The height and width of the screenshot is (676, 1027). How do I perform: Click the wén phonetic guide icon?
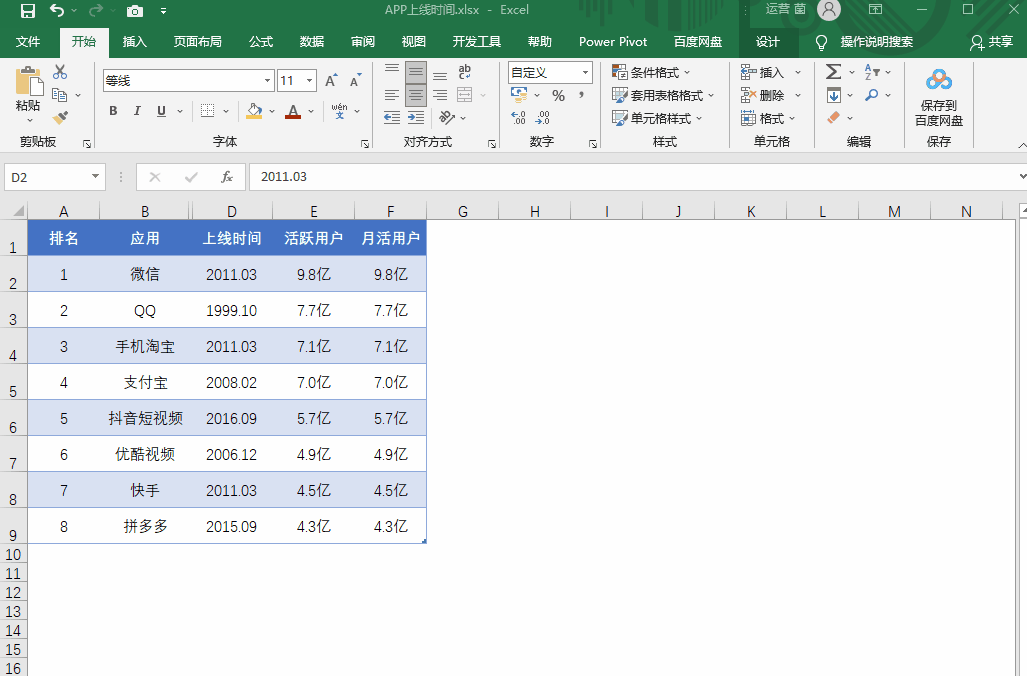[x=339, y=111]
